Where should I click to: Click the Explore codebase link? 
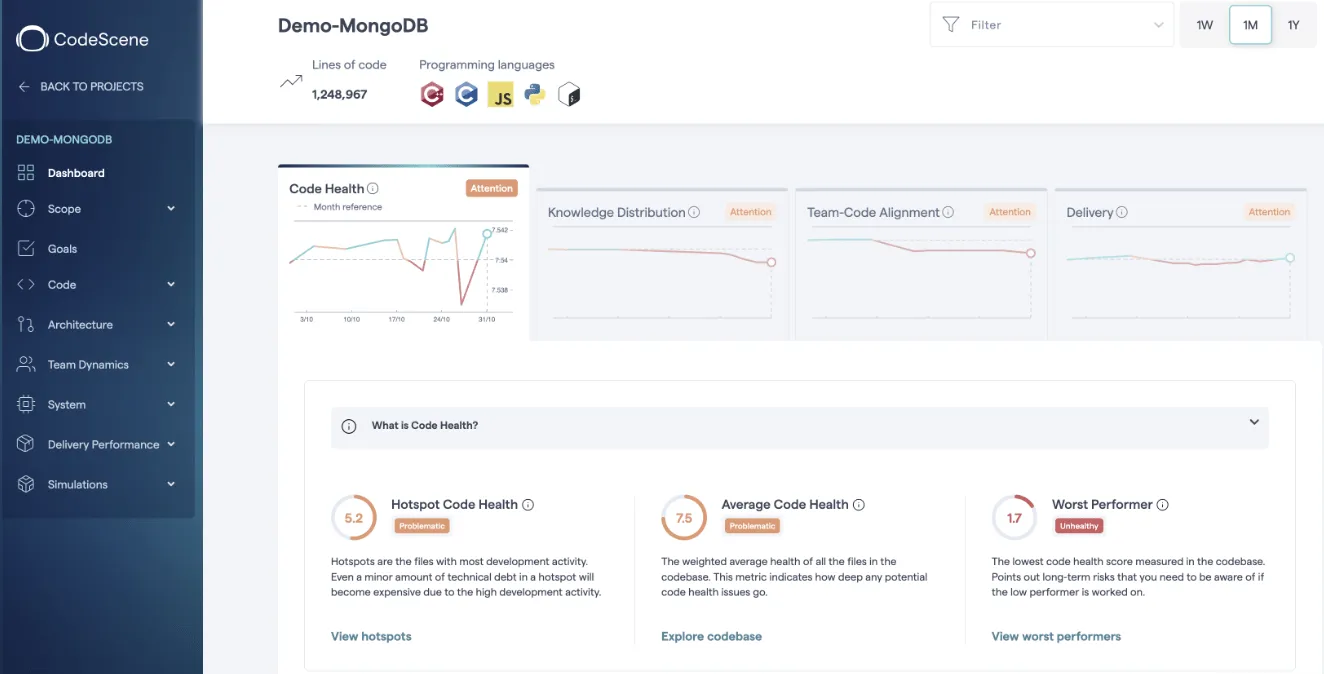pos(711,636)
